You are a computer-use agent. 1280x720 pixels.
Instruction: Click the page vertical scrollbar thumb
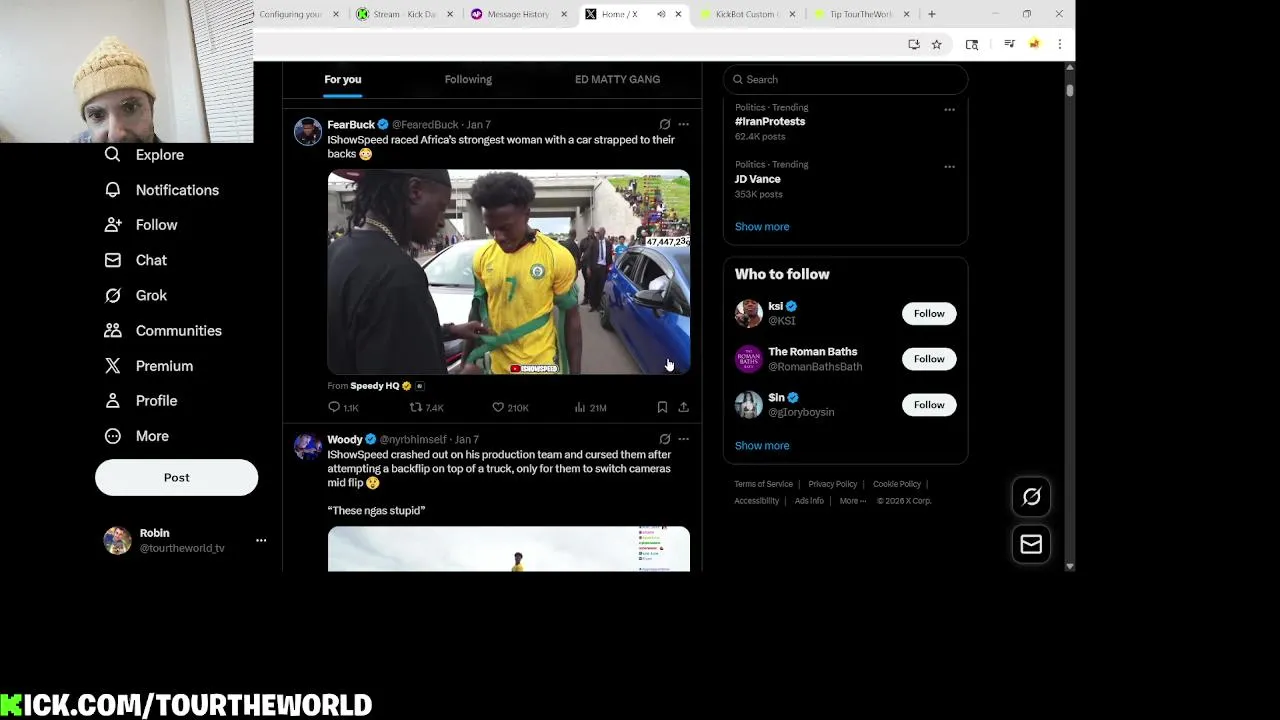1069,90
